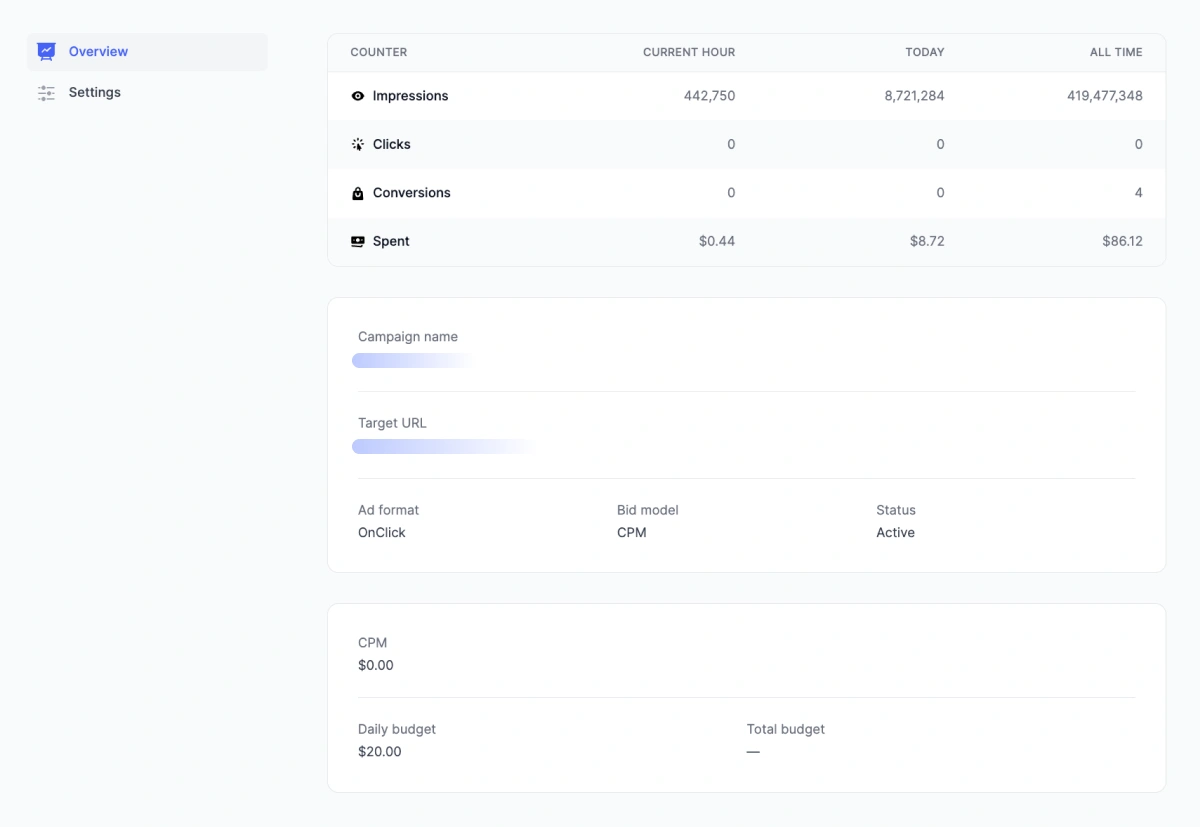Click the Conversions shopping bag icon
Viewport: 1200px width, 827px height.
click(358, 193)
